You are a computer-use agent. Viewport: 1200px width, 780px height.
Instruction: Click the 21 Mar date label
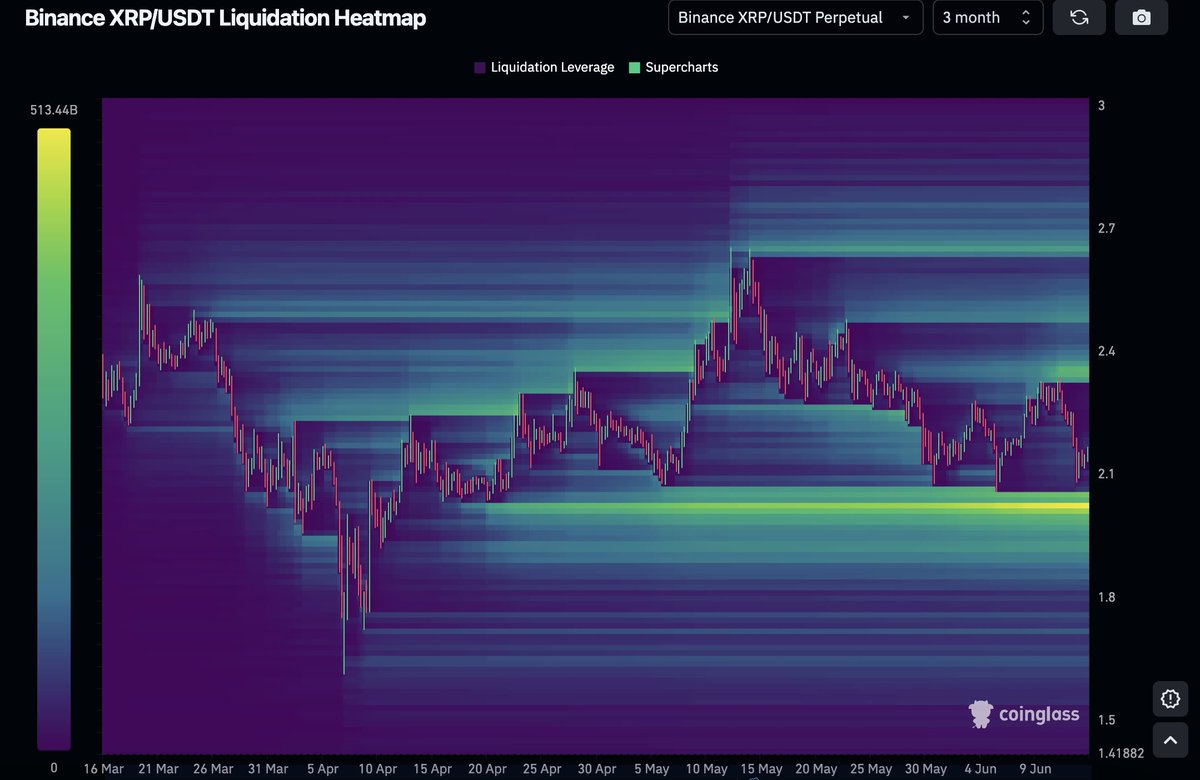coord(157,769)
